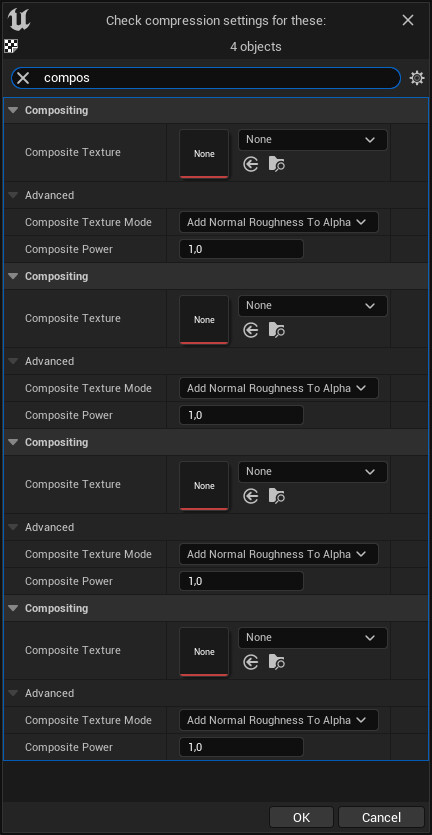432x835 pixels.
Task: Open third Composite Texture Mode dropdown
Action: click(279, 554)
